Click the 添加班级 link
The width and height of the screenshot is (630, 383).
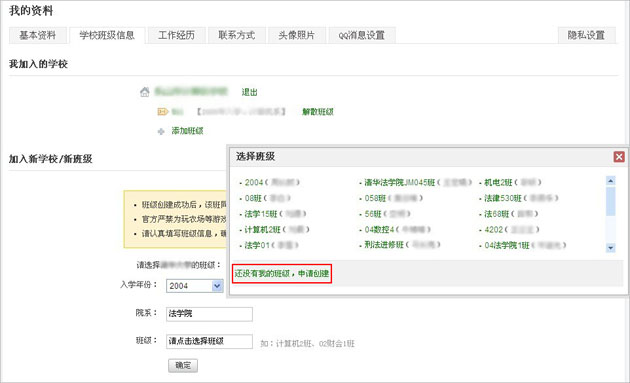point(187,131)
